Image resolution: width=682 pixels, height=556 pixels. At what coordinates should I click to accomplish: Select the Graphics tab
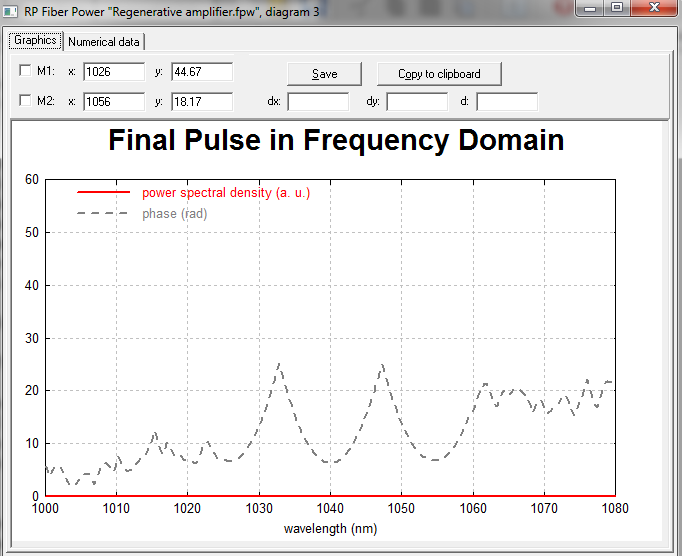[35, 40]
